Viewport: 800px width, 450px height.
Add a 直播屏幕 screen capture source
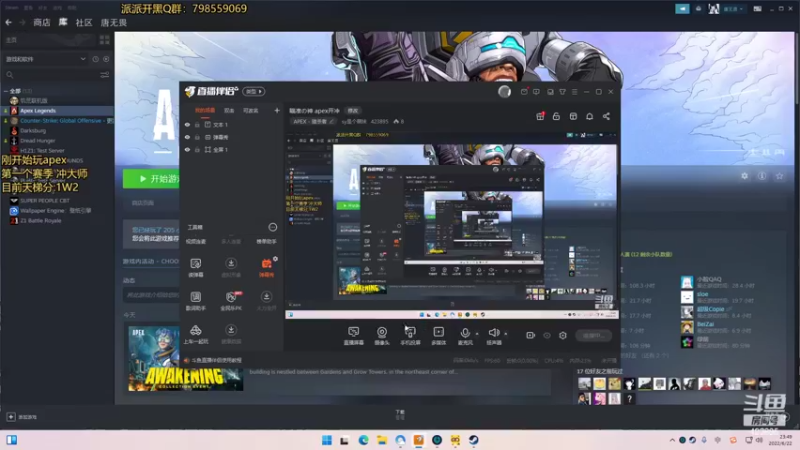click(x=353, y=336)
